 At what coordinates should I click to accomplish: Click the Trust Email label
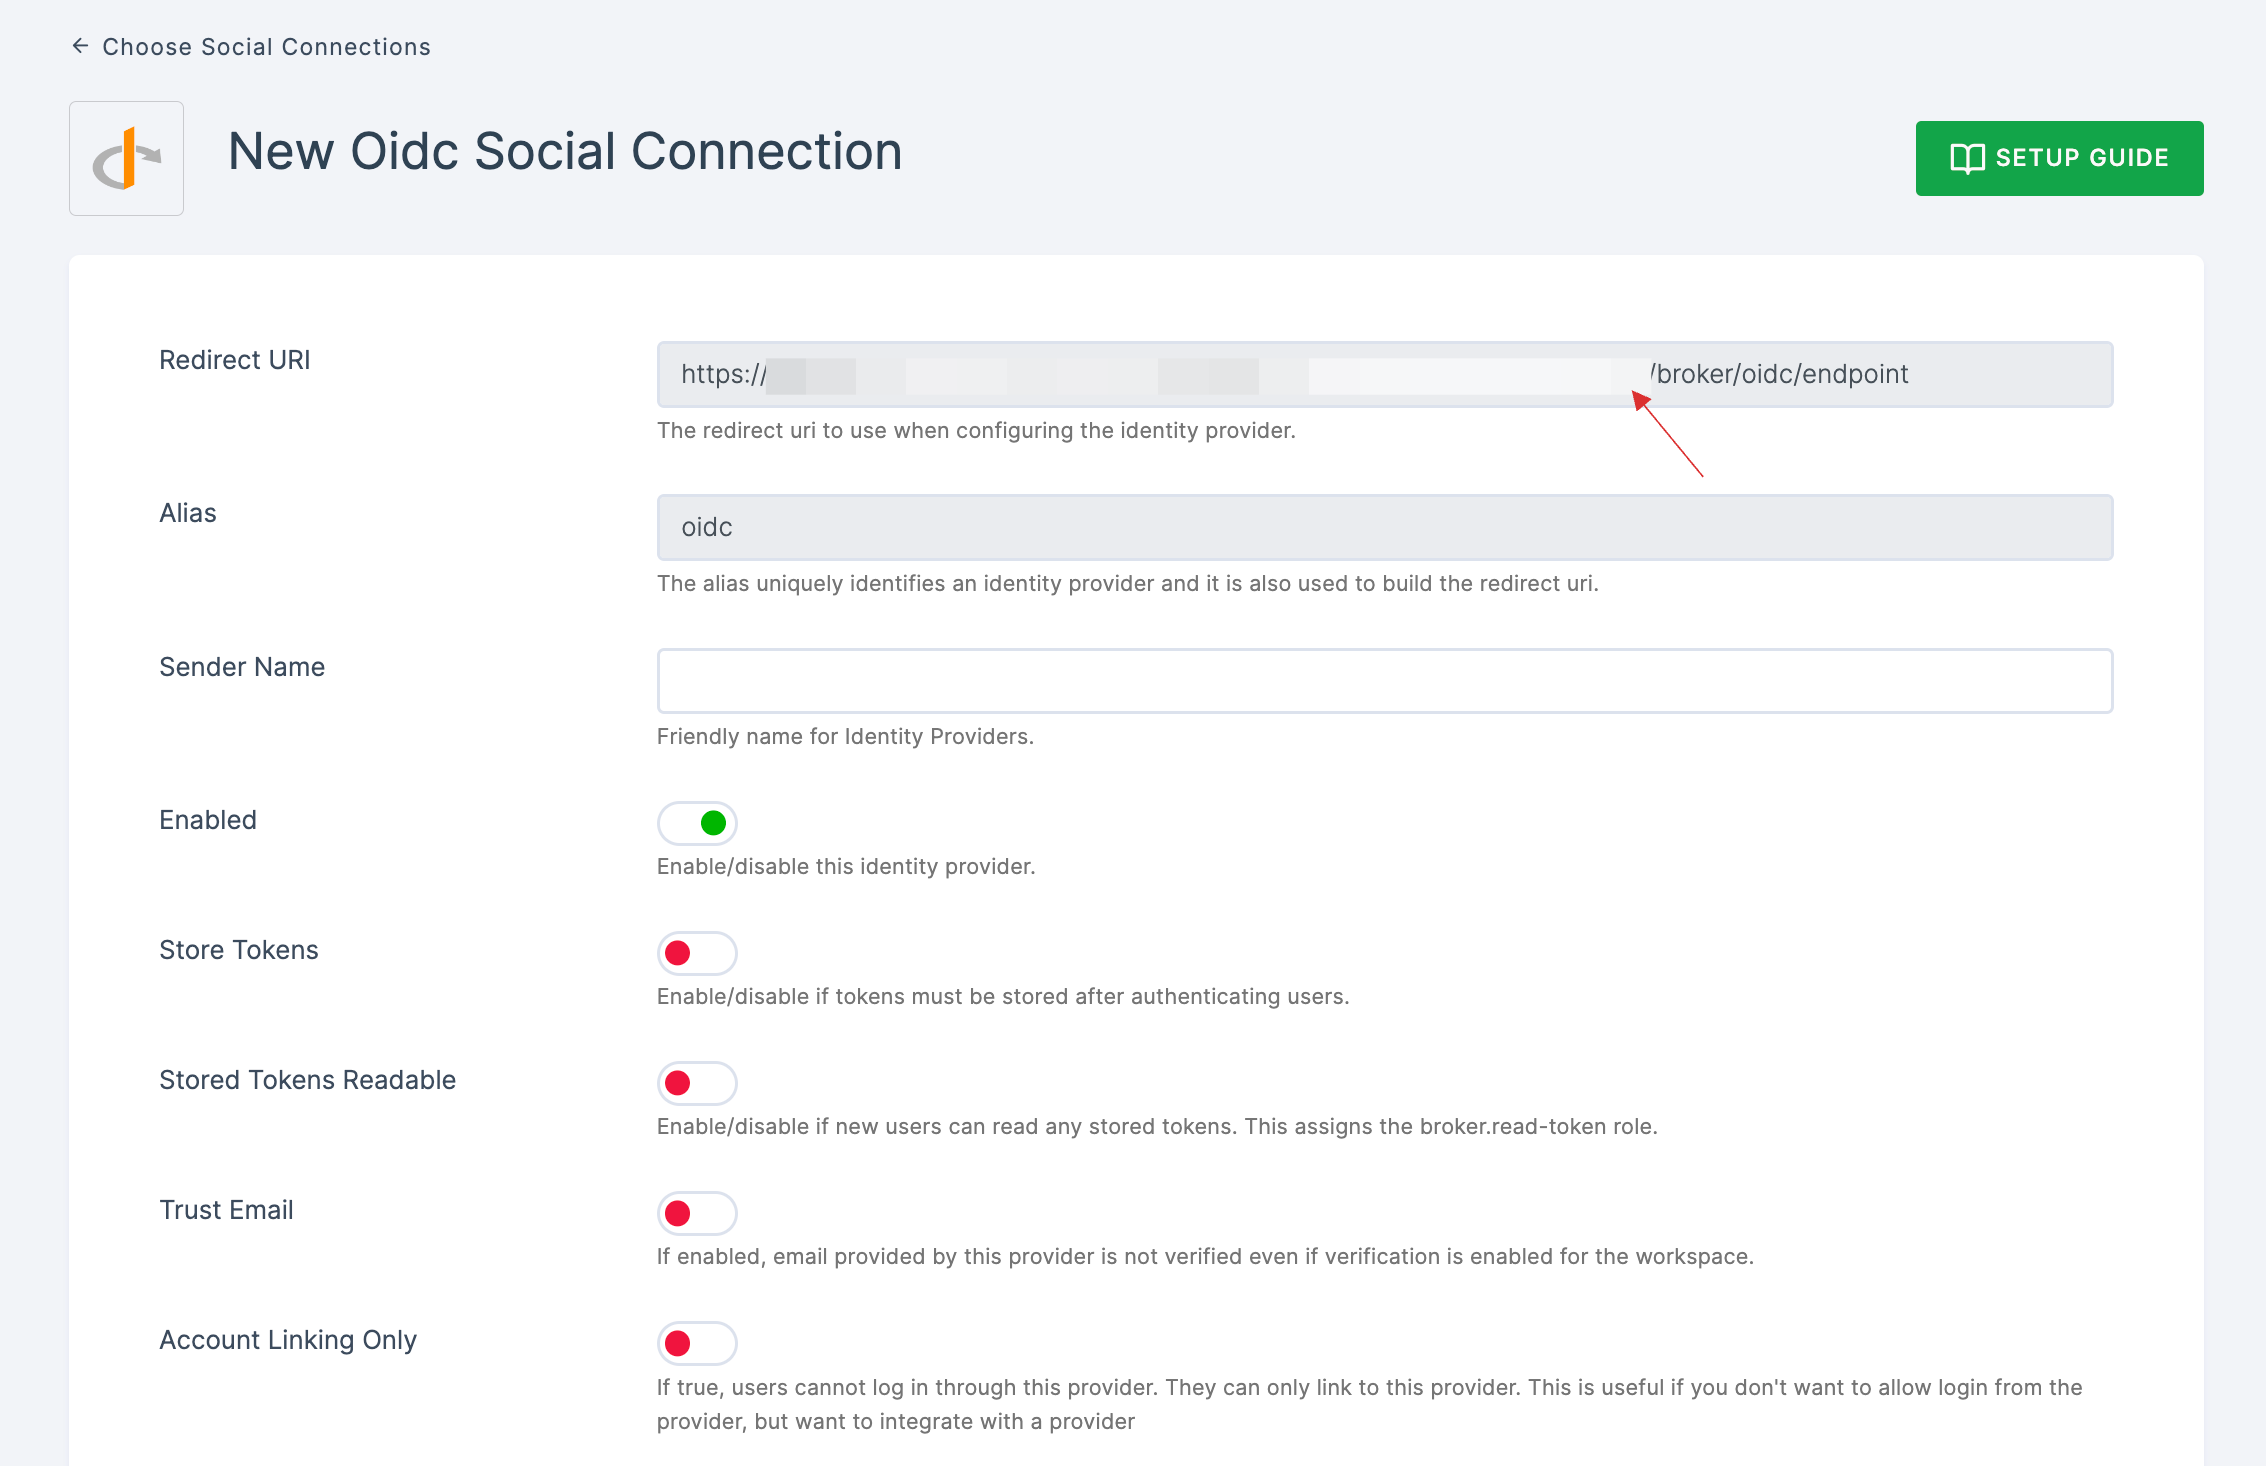click(226, 1210)
